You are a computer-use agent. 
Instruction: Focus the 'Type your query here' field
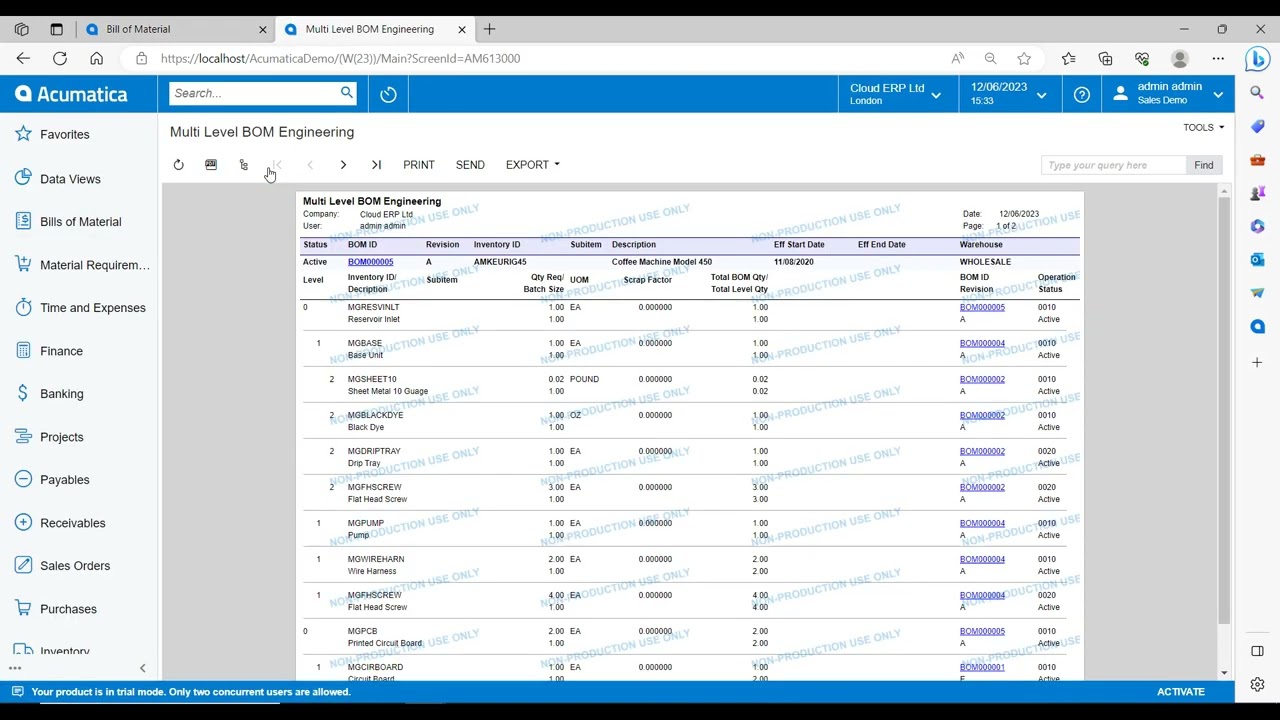click(x=1112, y=165)
